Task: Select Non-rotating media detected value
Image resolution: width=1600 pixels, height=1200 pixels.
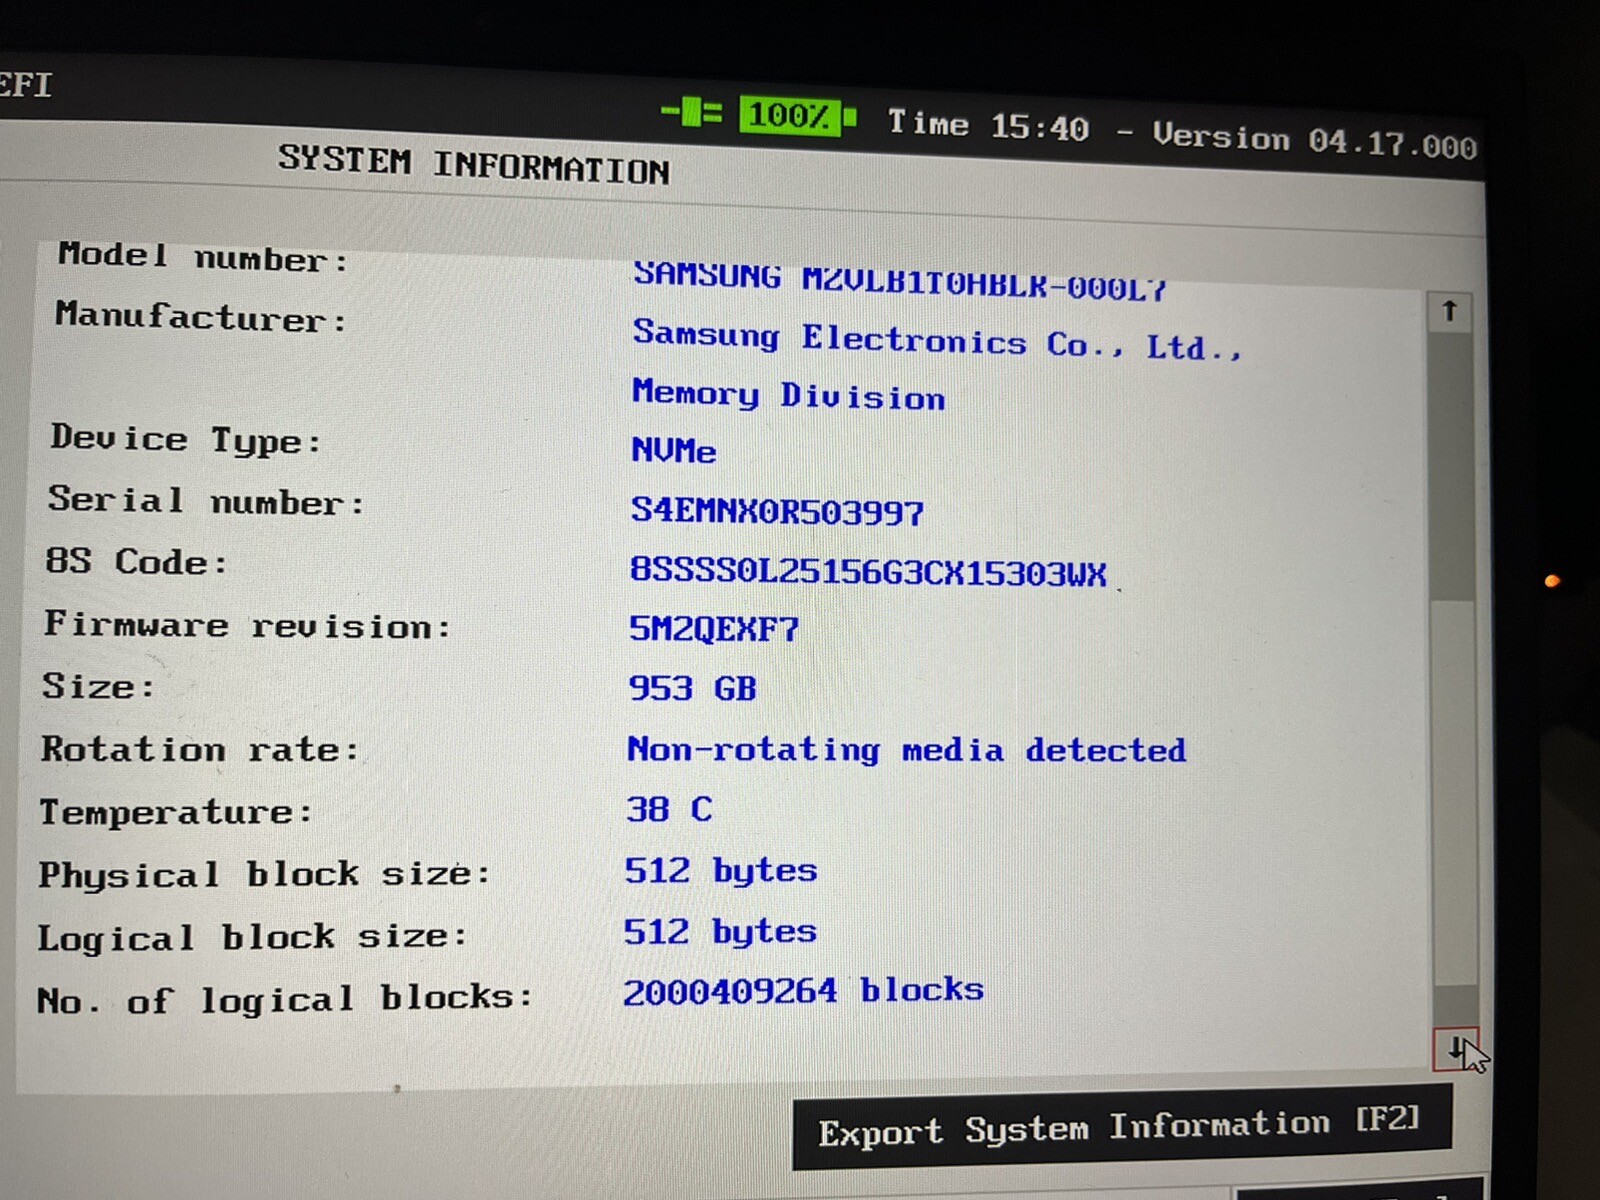Action: 906,750
